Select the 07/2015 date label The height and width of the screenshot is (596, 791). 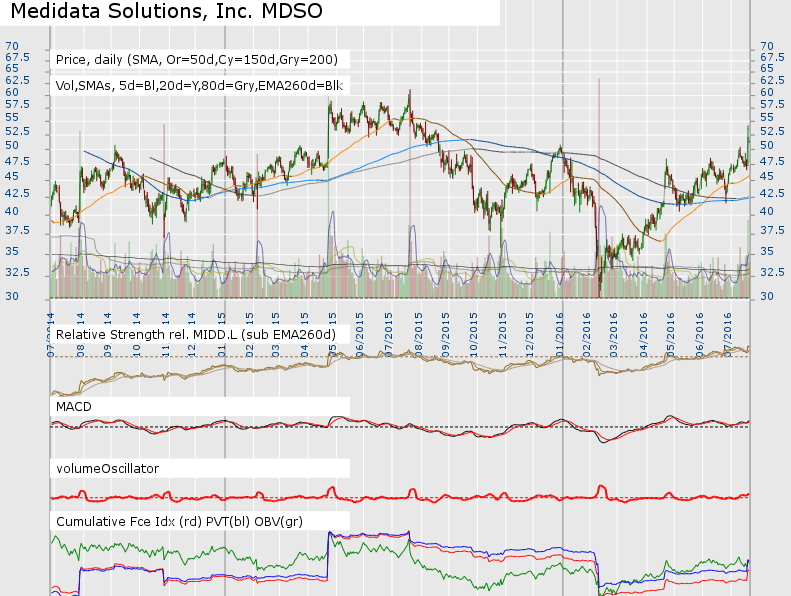point(388,336)
